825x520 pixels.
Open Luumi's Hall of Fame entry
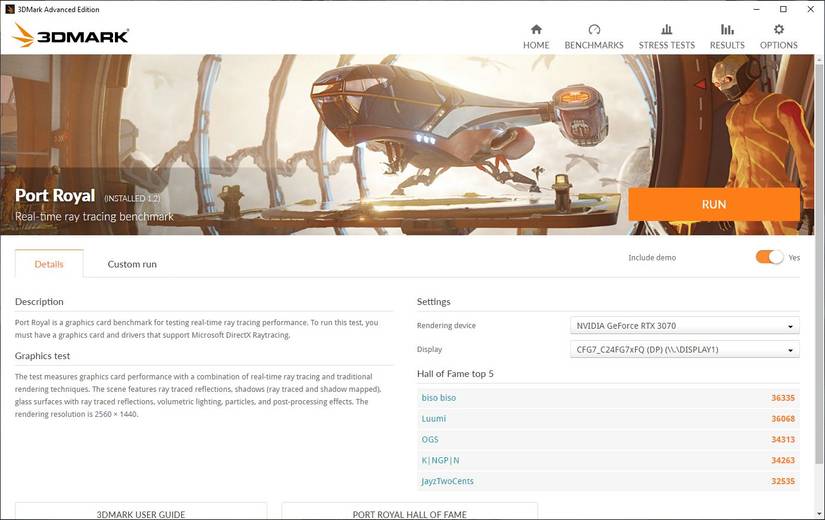[434, 419]
